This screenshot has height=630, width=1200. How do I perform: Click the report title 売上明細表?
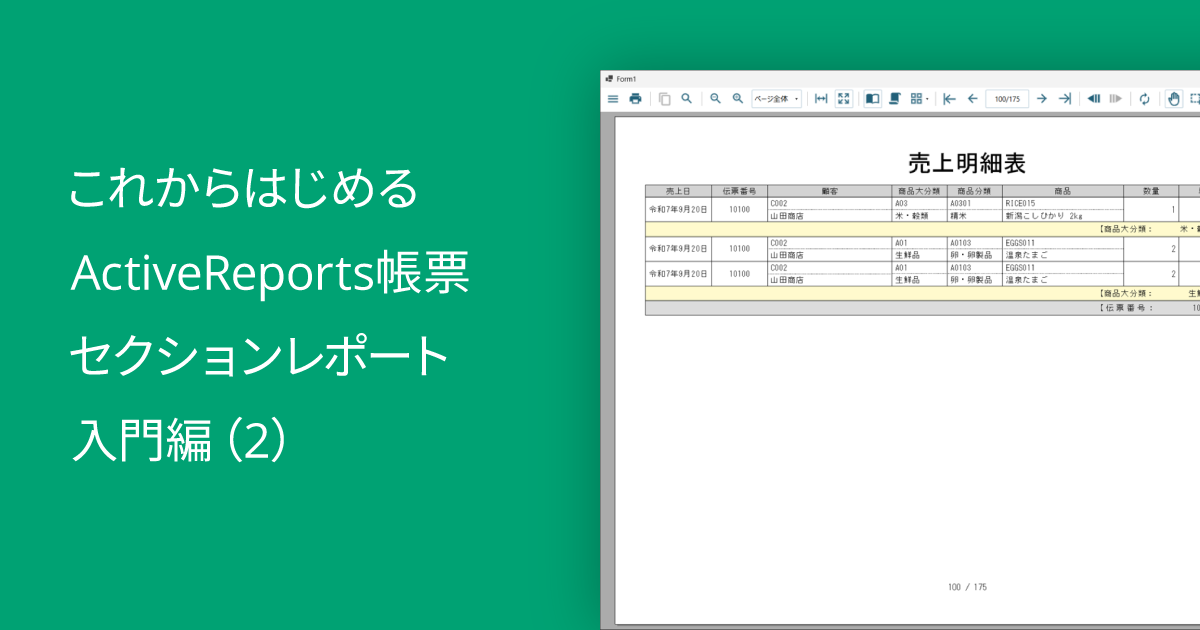click(967, 163)
